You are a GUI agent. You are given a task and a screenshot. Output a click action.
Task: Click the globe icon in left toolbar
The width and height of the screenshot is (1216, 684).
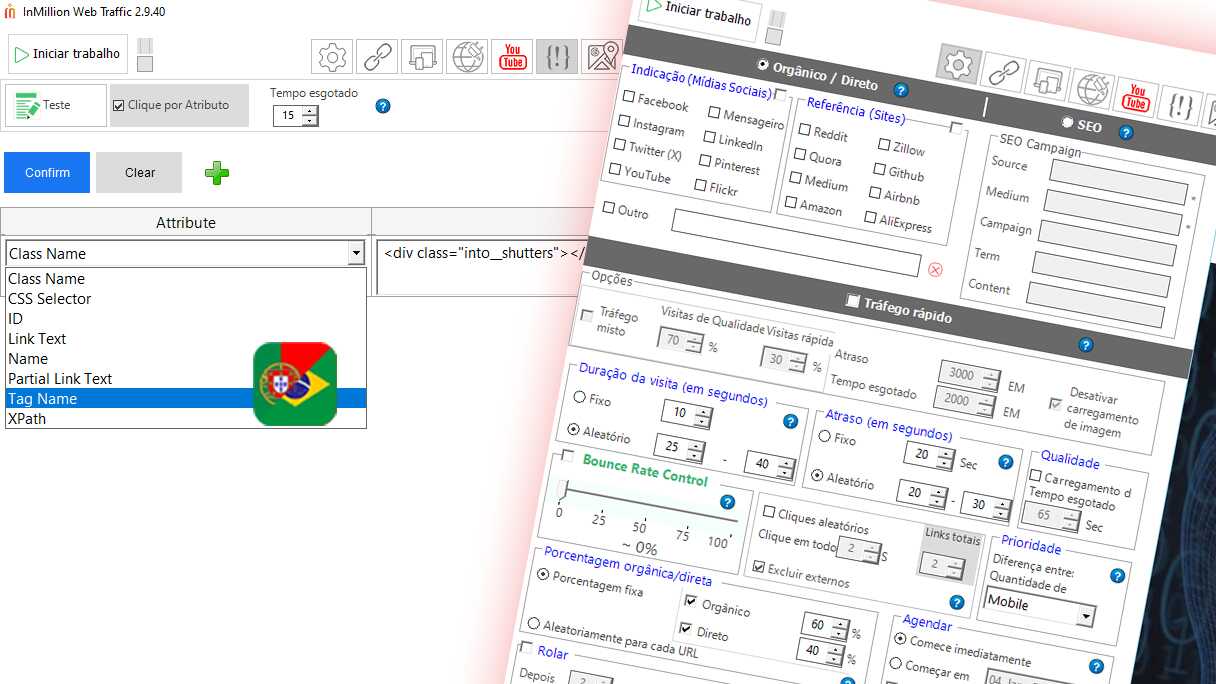pos(467,58)
